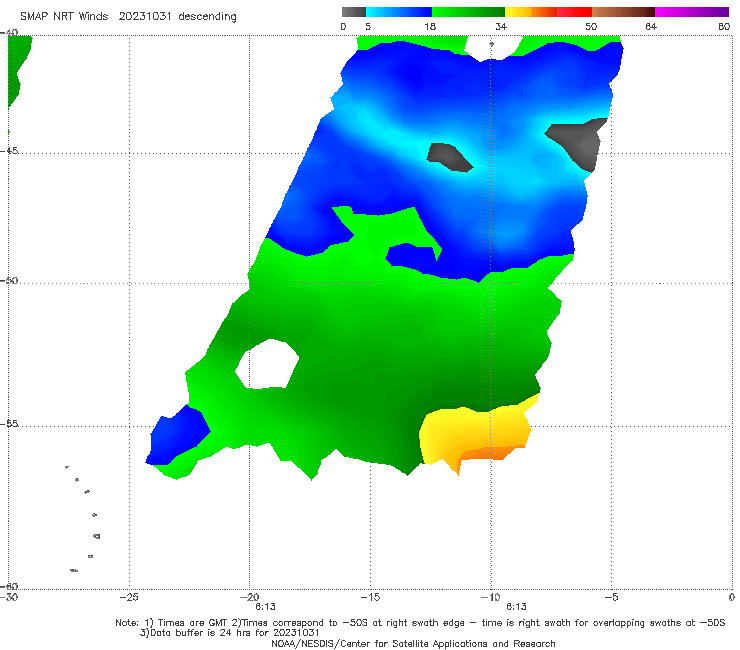This screenshot has height=650, width=740.
Task: Click the red segment of the color bar
Action: click(574, 12)
